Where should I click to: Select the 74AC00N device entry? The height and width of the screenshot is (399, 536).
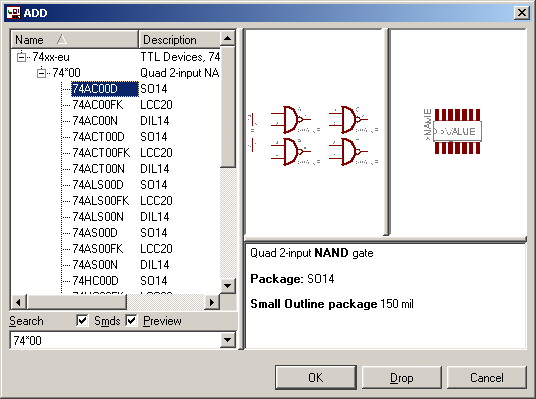tap(95, 121)
